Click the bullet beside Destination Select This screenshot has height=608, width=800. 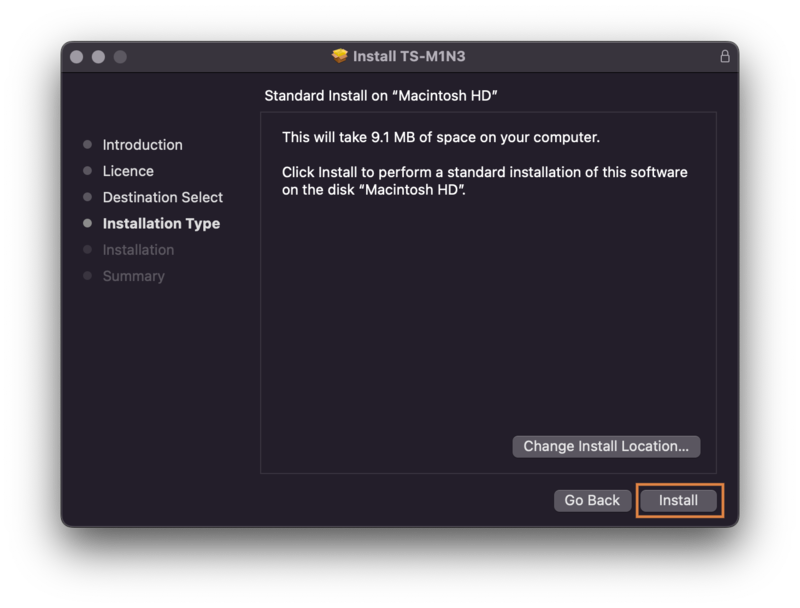click(88, 197)
